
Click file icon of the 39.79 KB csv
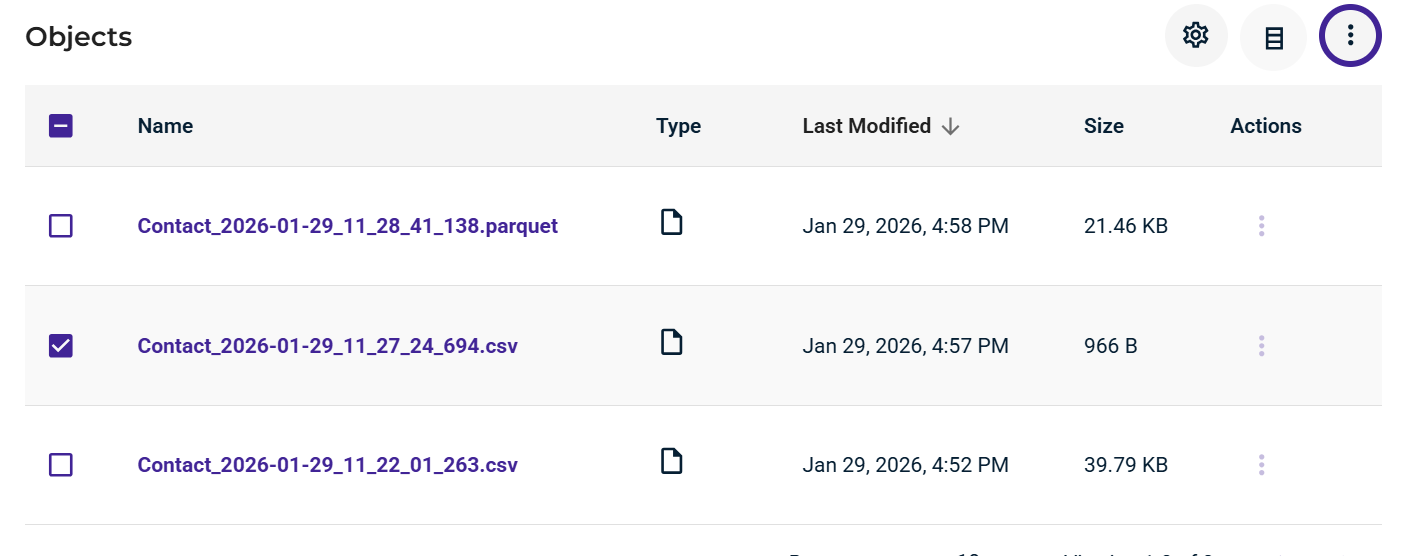(672, 461)
